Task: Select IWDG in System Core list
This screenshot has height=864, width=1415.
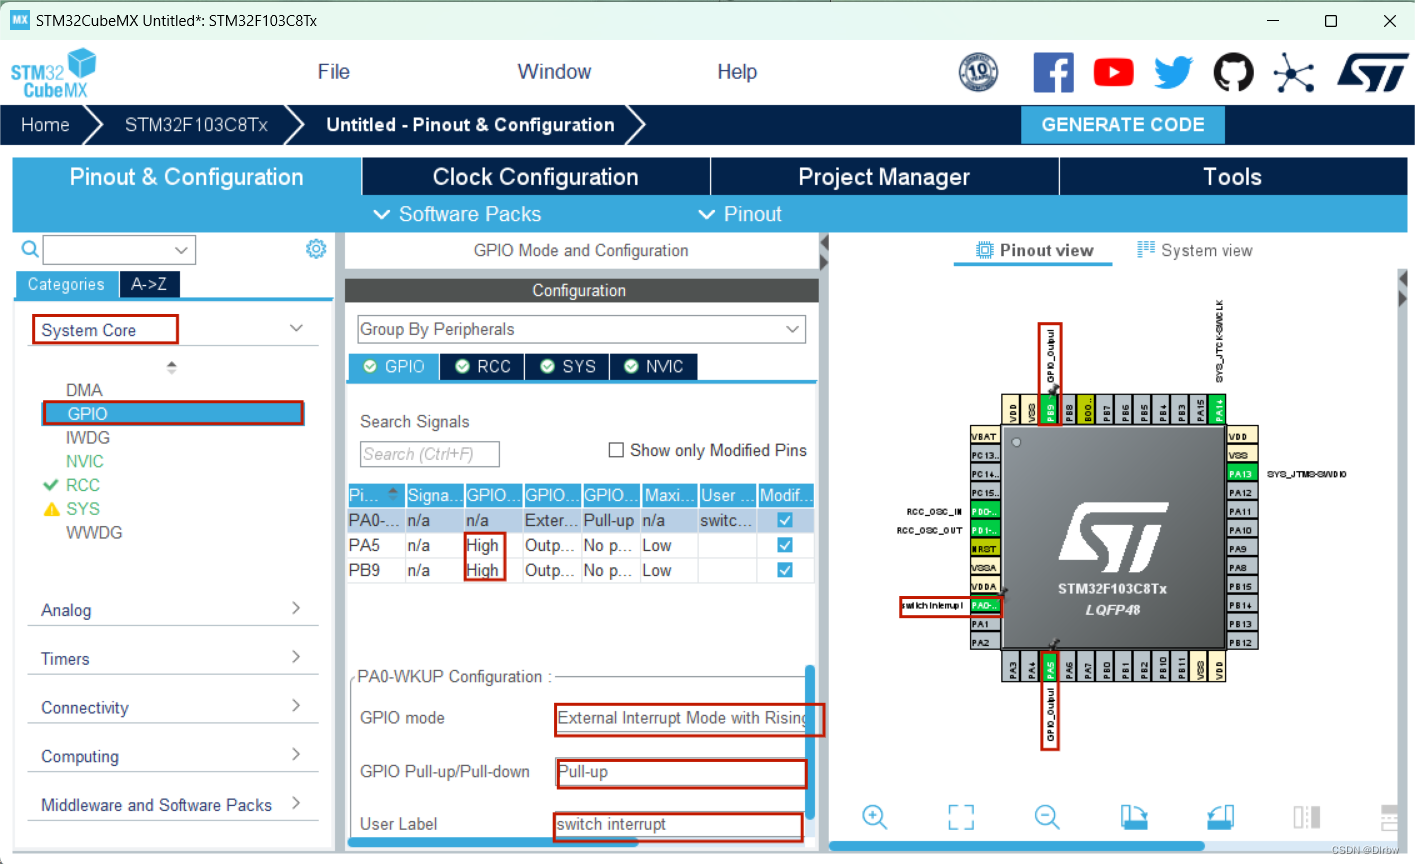Action: coord(88,438)
